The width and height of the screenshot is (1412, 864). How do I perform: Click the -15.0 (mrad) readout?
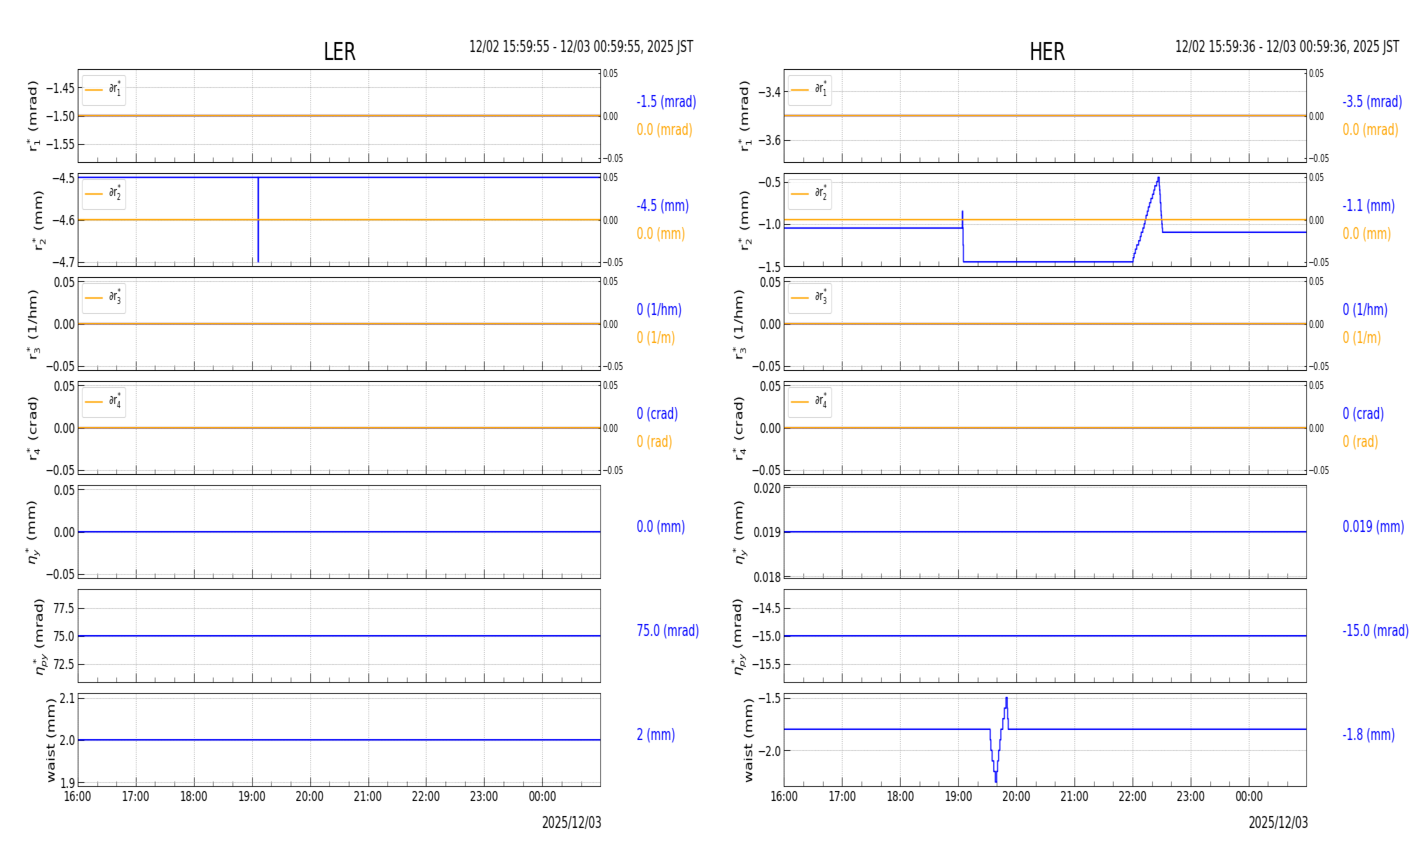1375,631
